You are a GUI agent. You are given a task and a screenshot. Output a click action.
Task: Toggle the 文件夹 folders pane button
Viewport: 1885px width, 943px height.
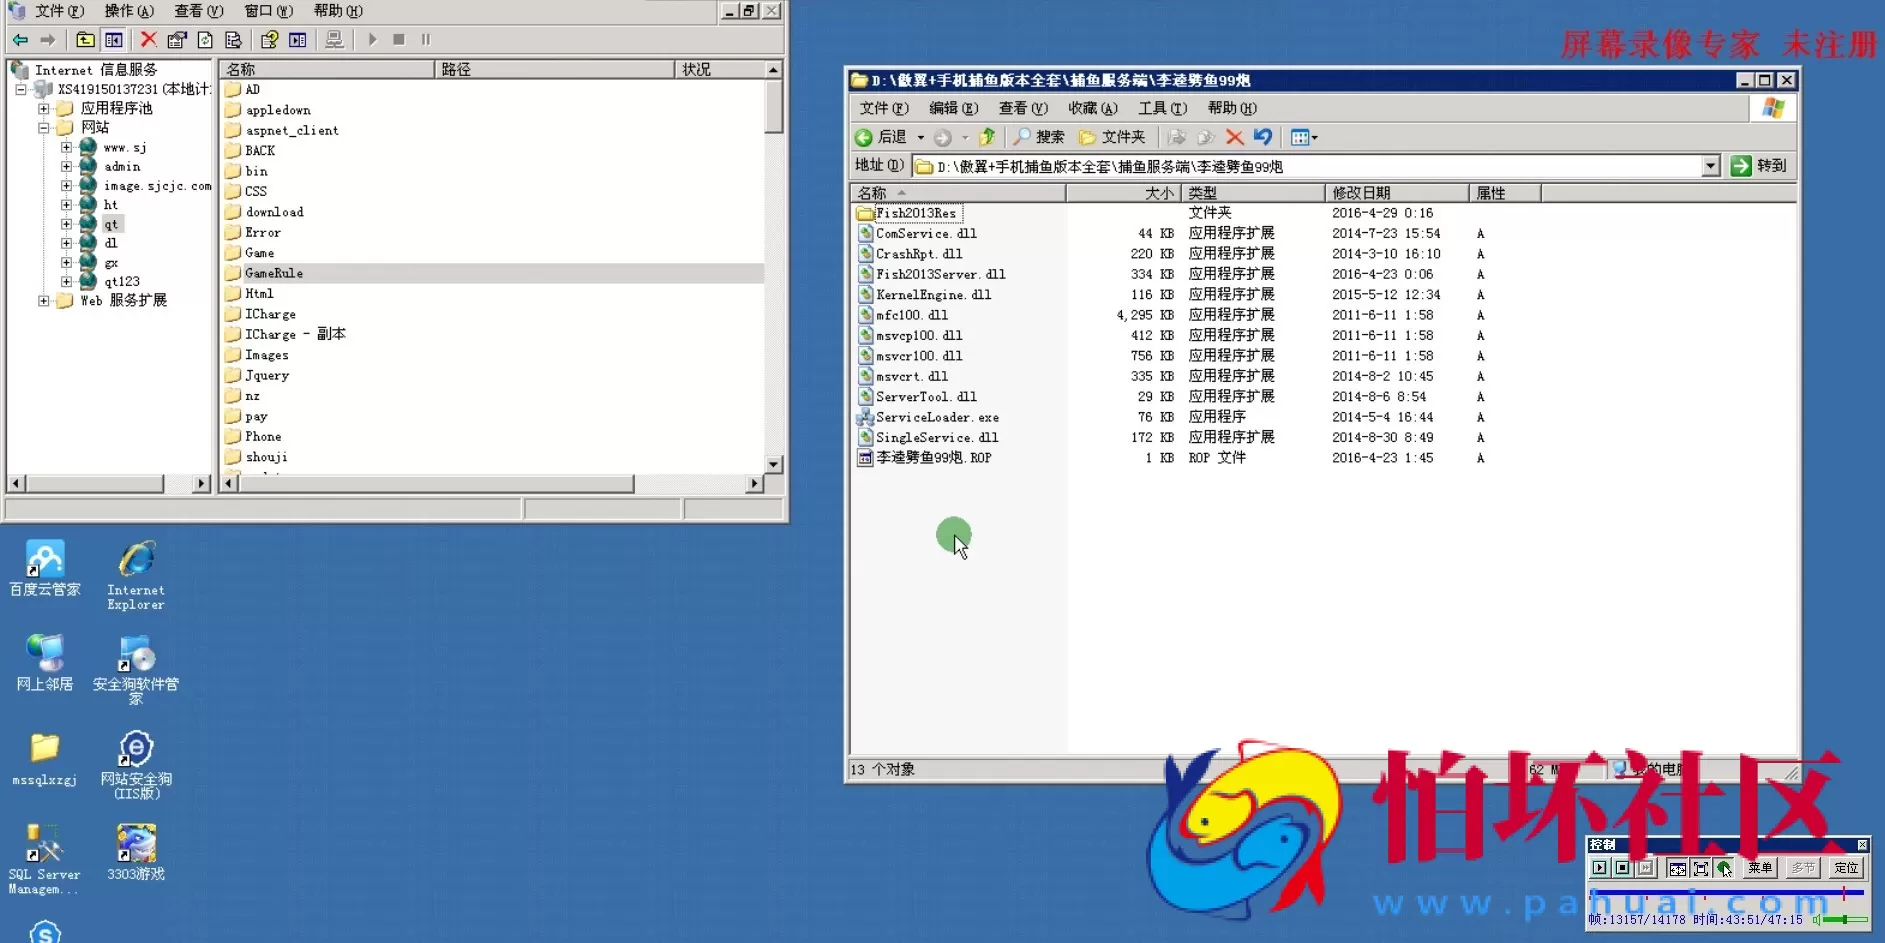(1112, 137)
